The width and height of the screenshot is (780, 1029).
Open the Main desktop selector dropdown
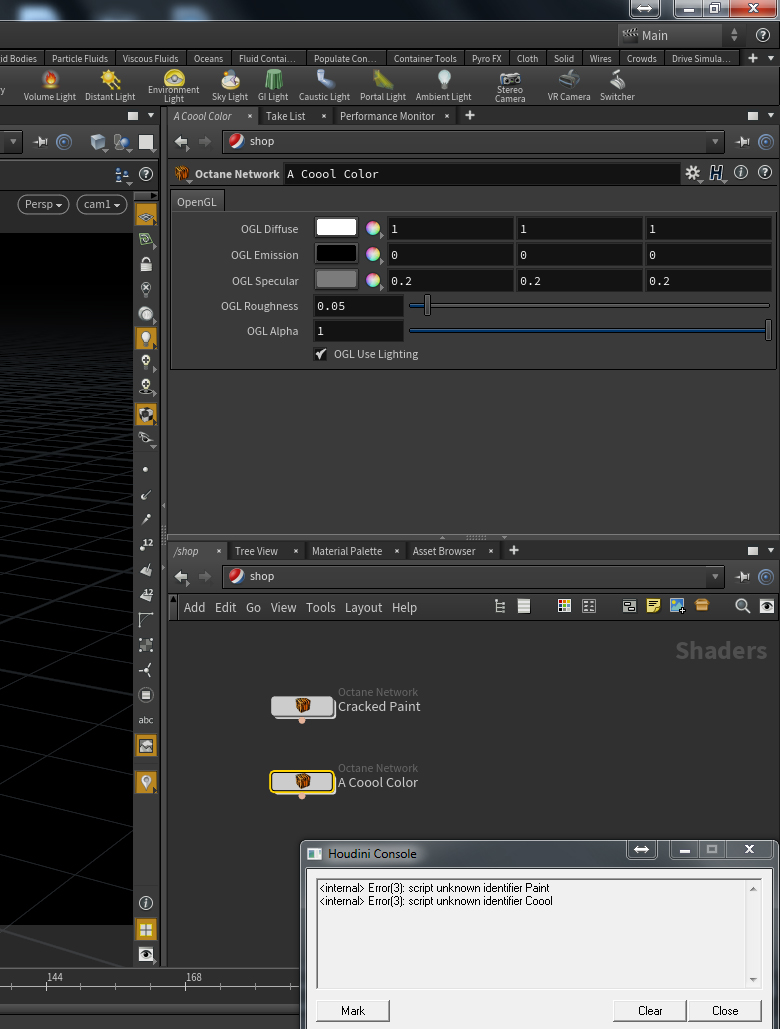click(x=680, y=35)
